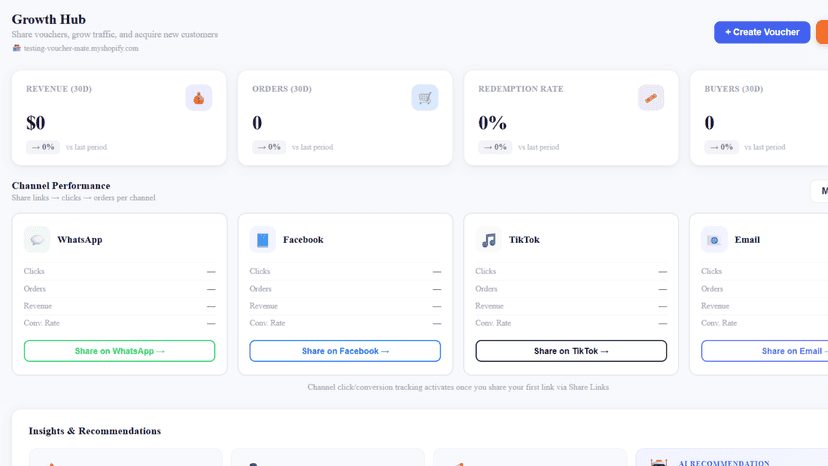Click the WhatsApp speech bubble icon
The width and height of the screenshot is (828, 466).
37,240
